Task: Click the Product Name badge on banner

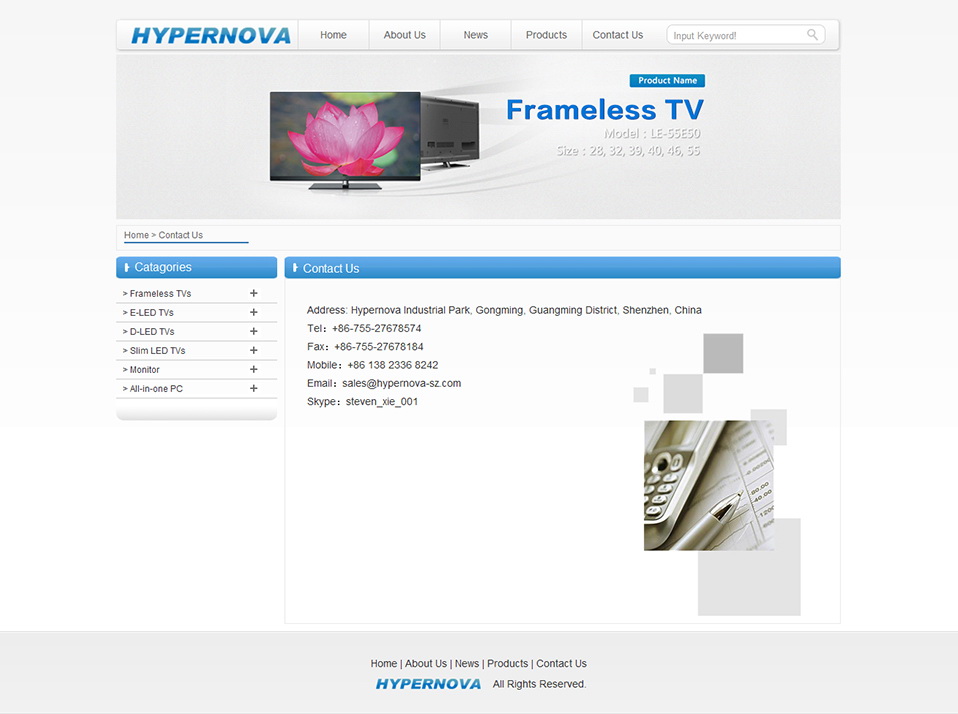Action: pyautogui.click(x=667, y=81)
